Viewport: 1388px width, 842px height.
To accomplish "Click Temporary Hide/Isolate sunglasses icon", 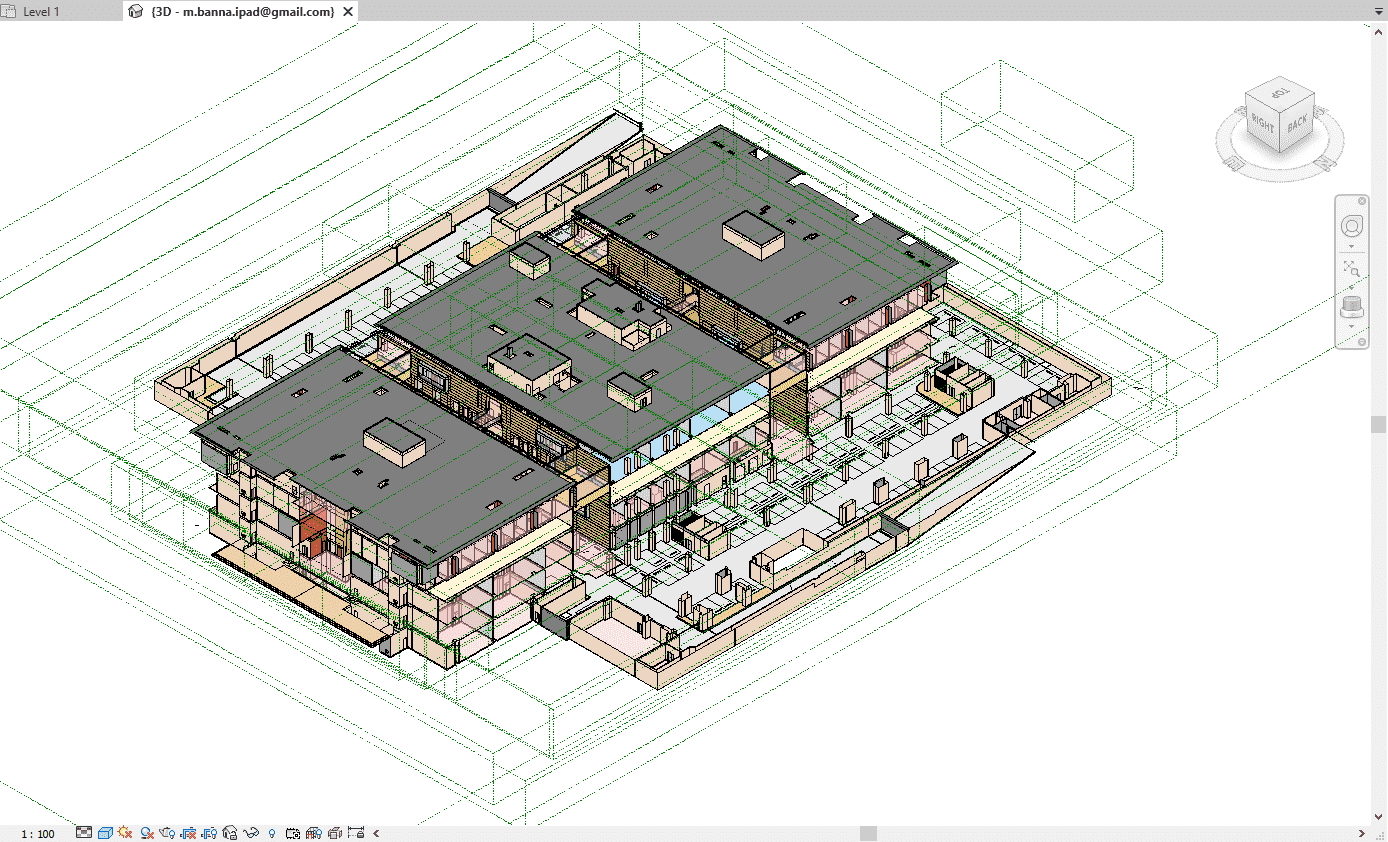I will pyautogui.click(x=251, y=833).
